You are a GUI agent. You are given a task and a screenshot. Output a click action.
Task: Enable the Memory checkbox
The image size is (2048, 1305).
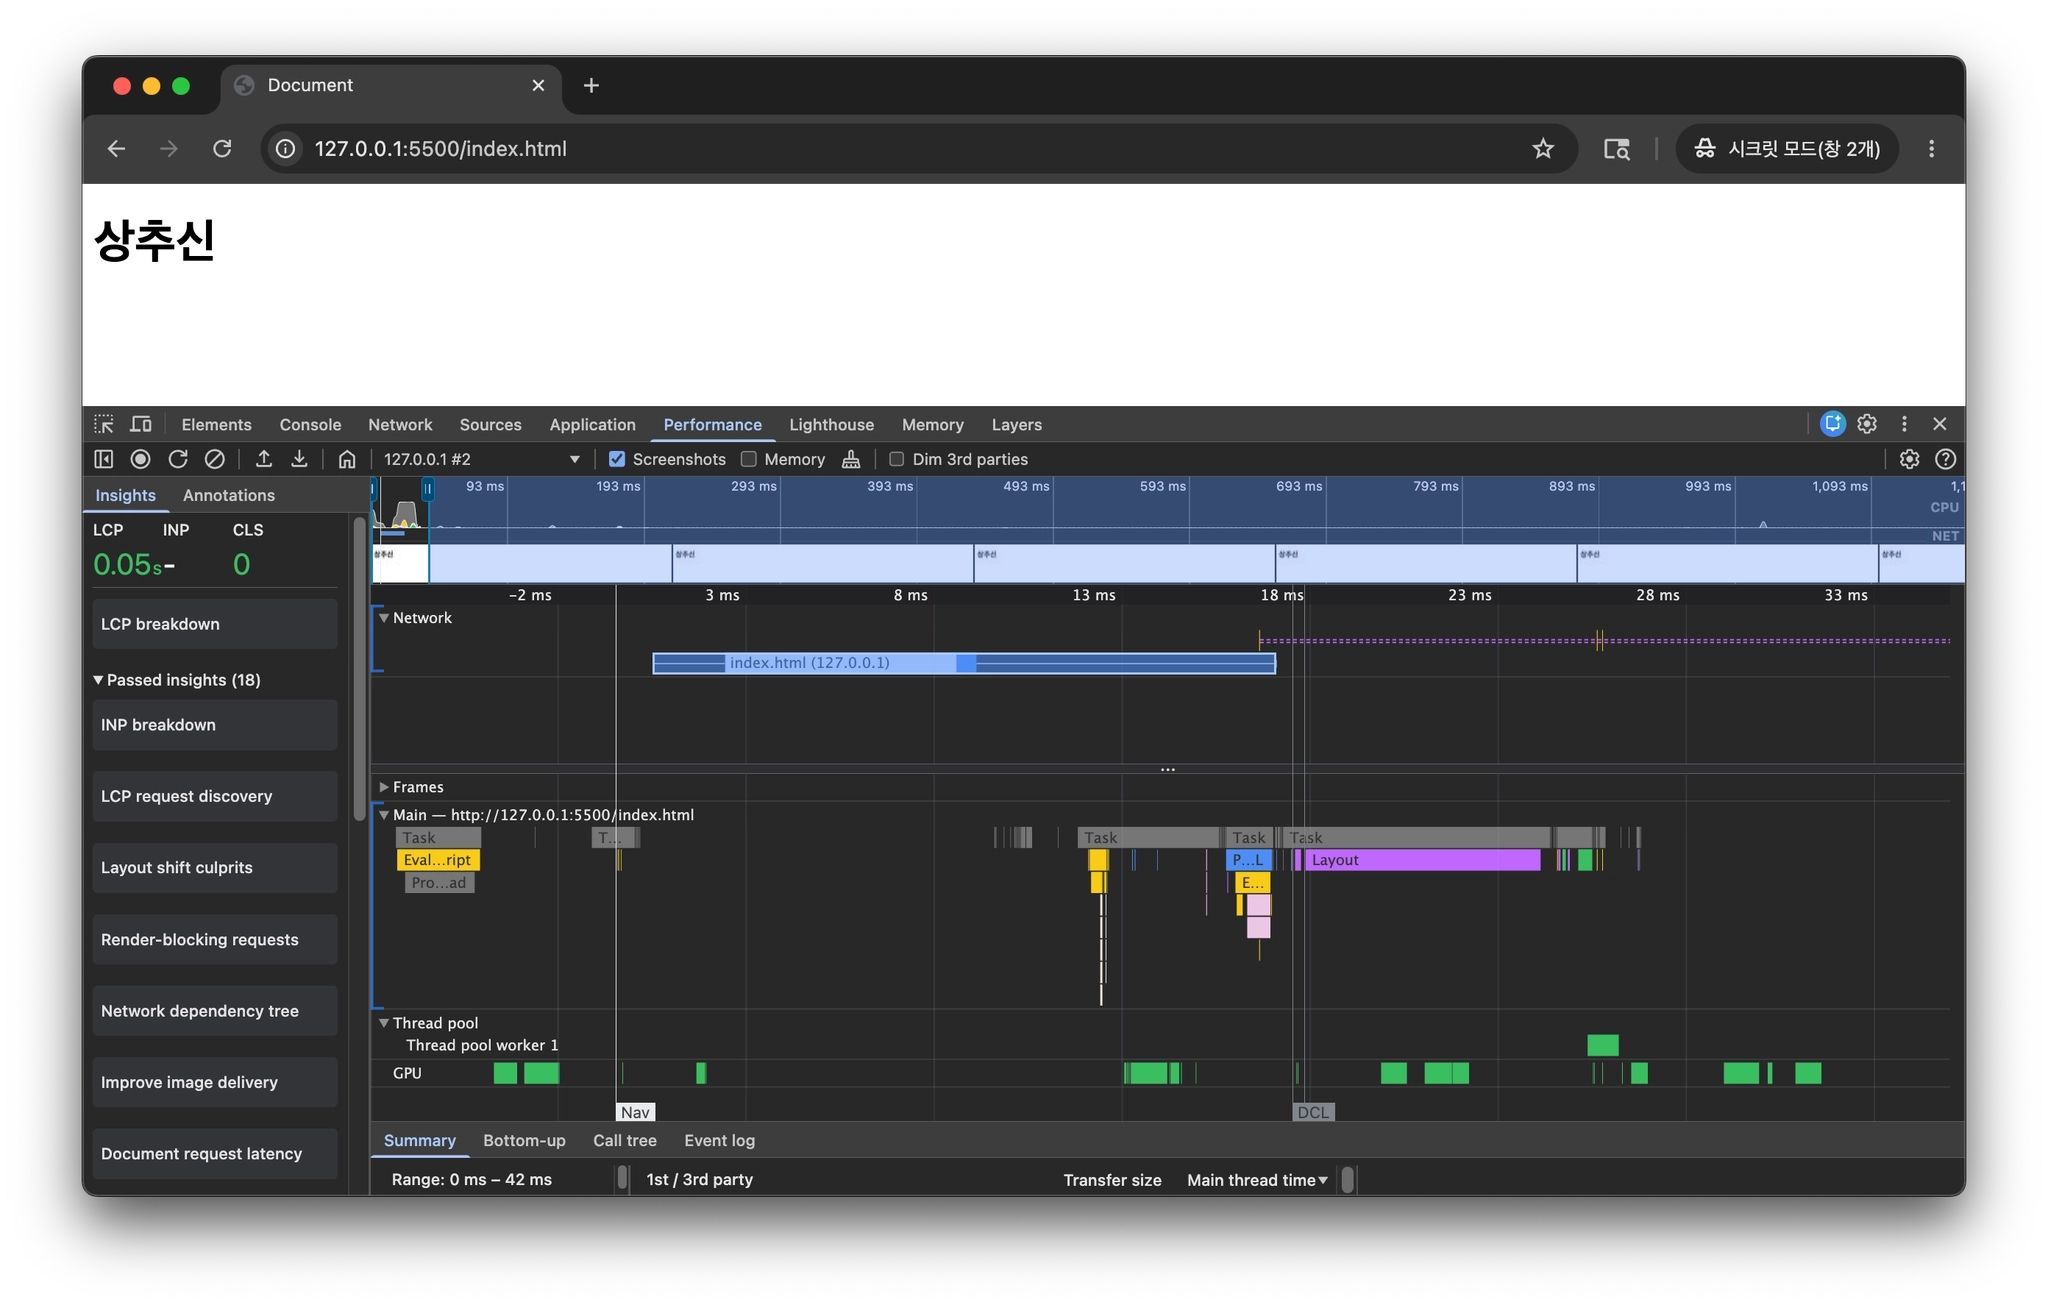tap(748, 459)
